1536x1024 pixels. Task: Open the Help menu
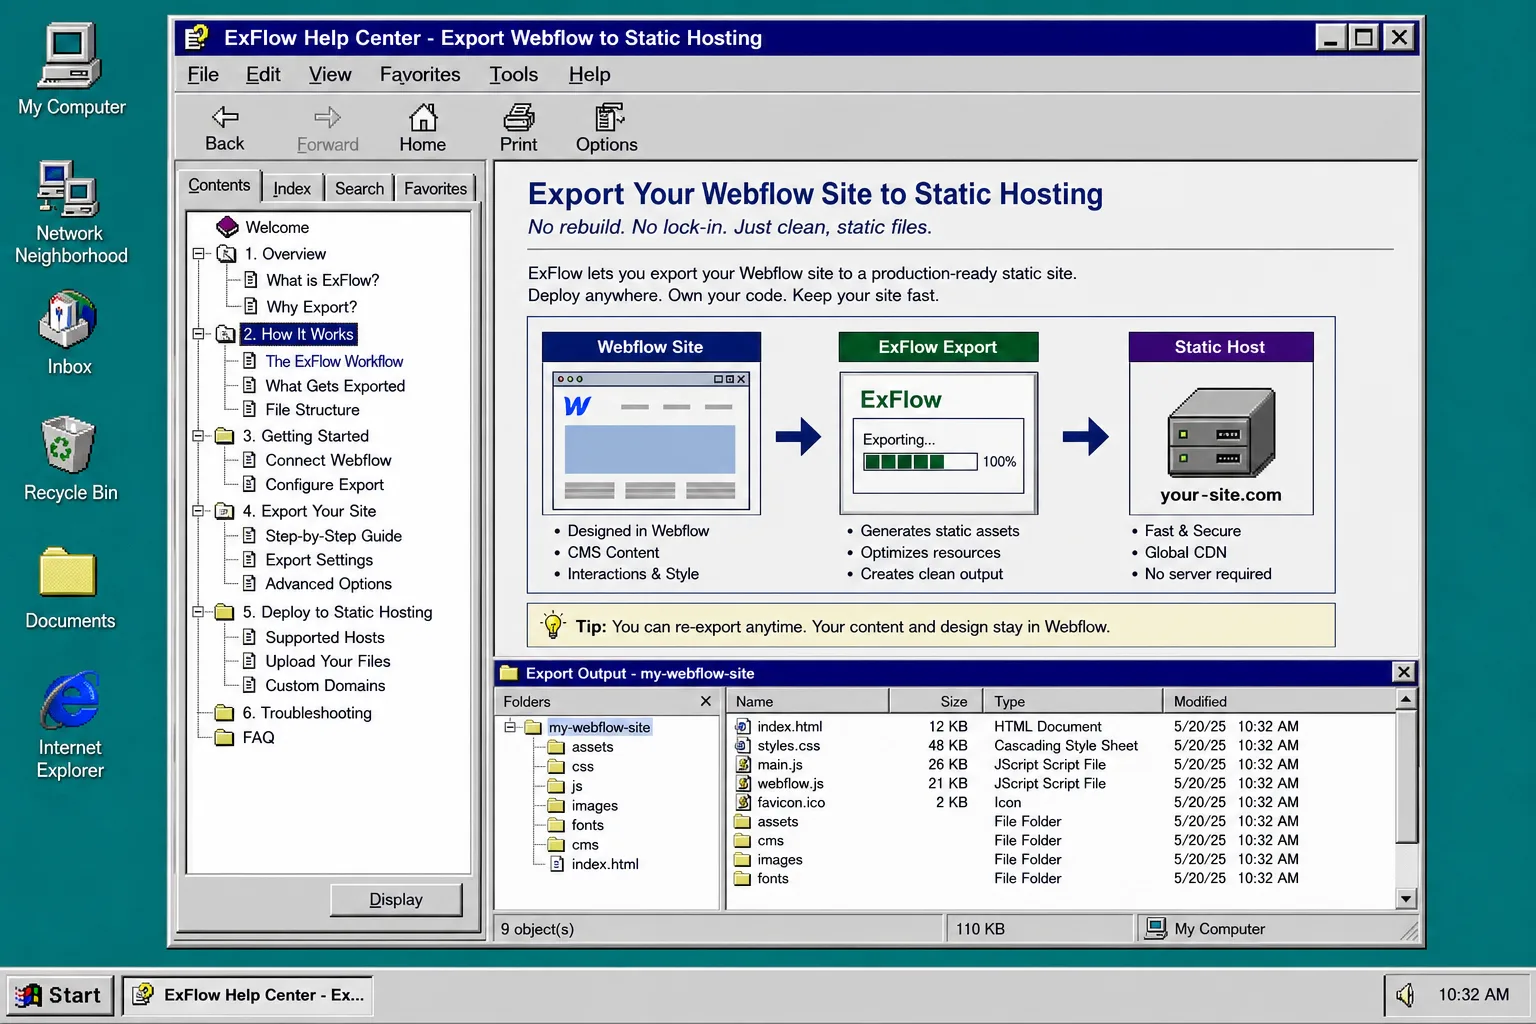pos(589,74)
